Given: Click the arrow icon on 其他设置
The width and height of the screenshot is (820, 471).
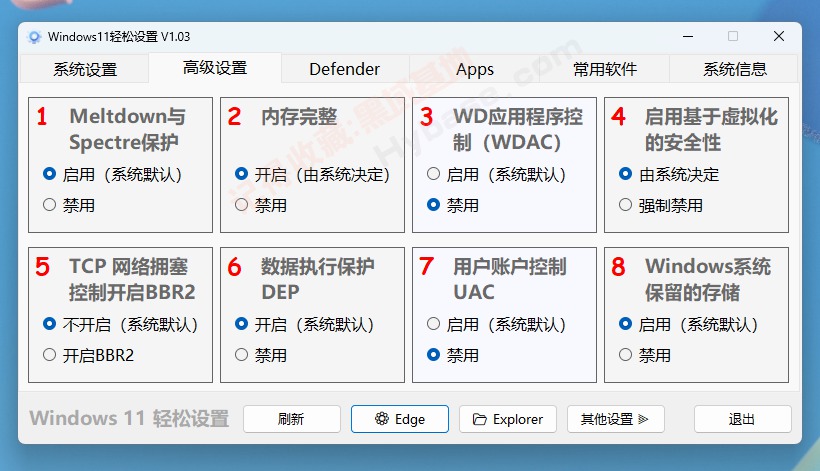Looking at the screenshot, I should click(x=643, y=419).
